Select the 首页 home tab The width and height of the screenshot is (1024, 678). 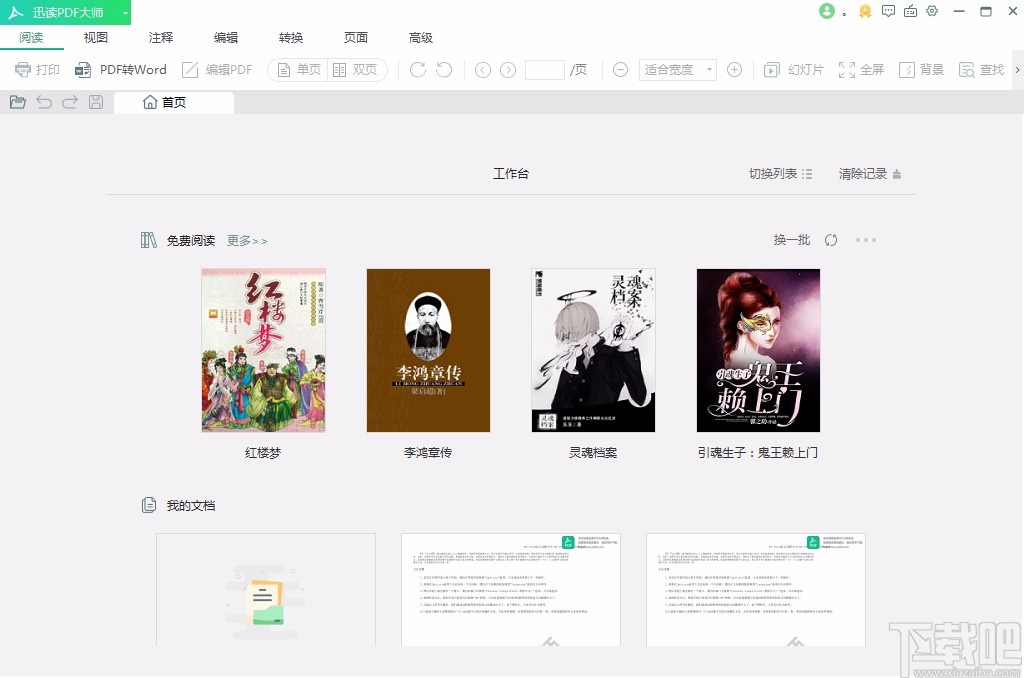(174, 103)
